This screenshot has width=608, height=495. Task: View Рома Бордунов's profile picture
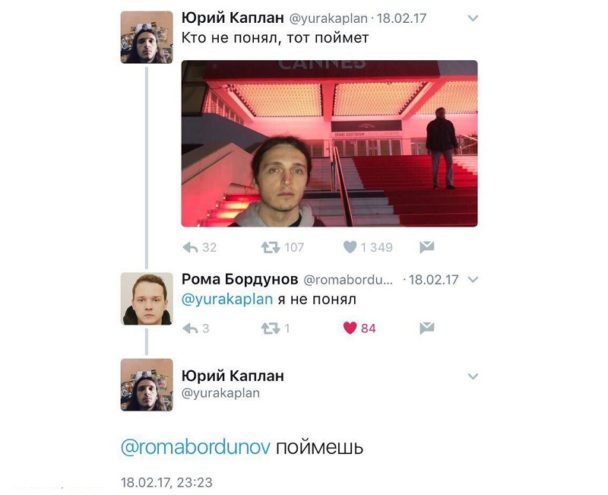click(x=147, y=298)
